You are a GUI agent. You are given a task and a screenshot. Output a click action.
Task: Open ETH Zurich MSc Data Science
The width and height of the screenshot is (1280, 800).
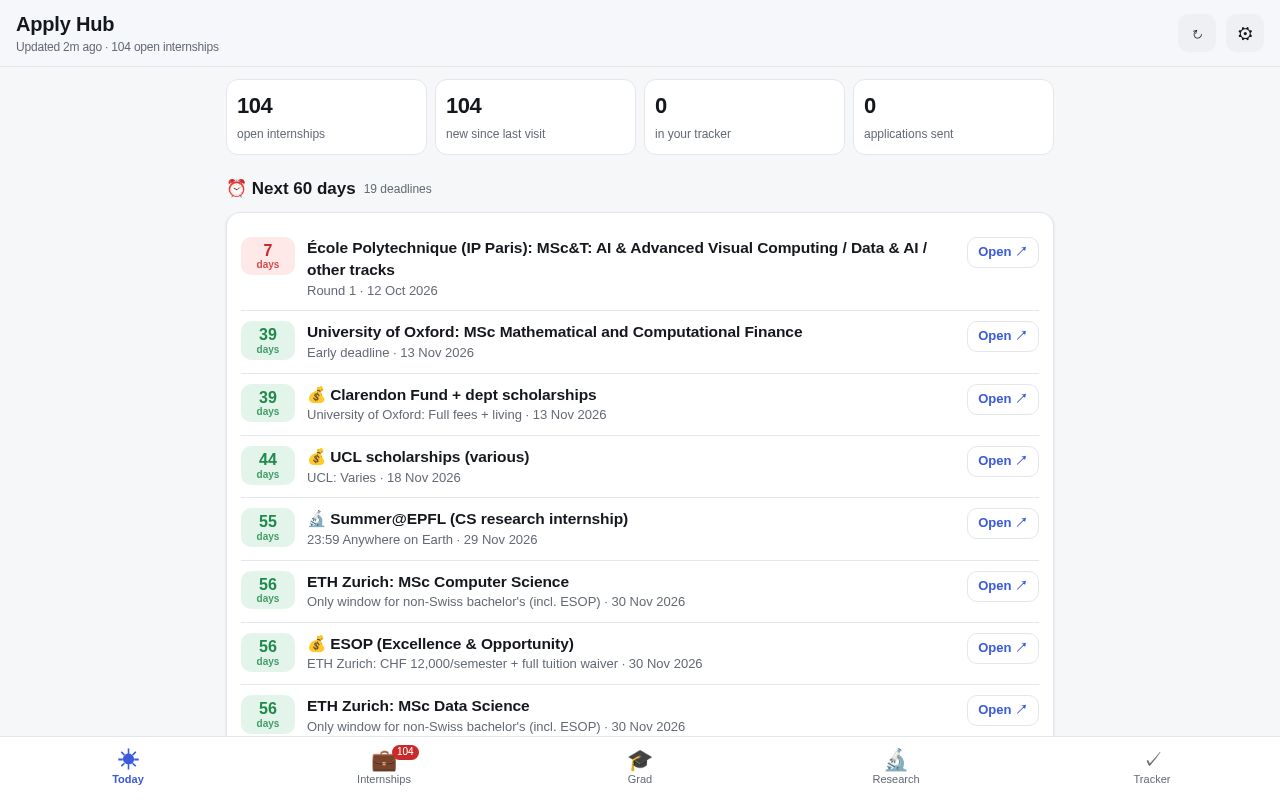point(1002,710)
